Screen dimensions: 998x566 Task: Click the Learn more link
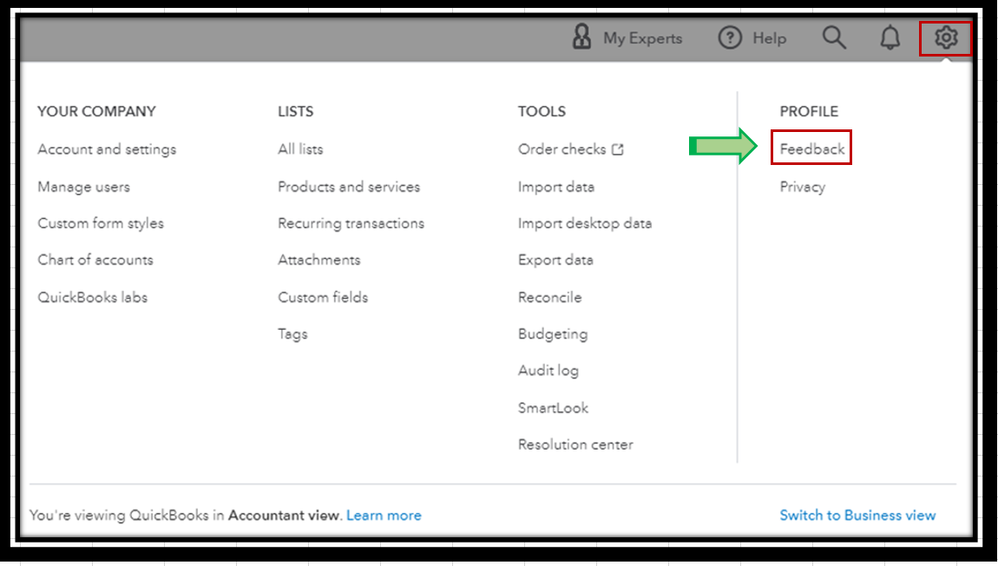[x=384, y=516]
